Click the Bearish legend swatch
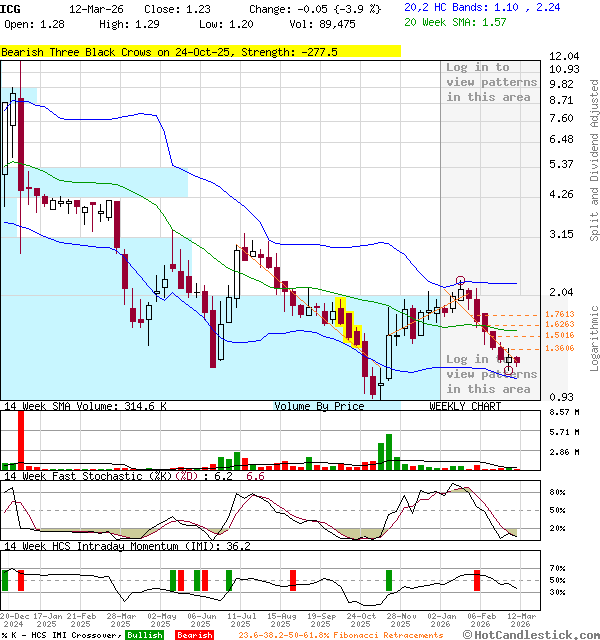This screenshot has width=600, height=640. point(194,635)
